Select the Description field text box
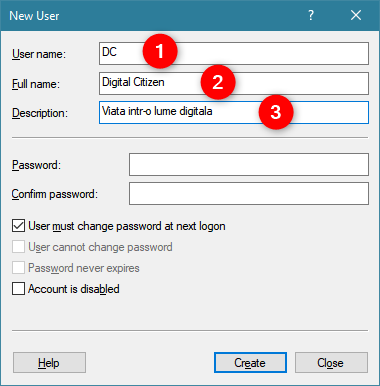The width and height of the screenshot is (380, 386). pos(234,113)
